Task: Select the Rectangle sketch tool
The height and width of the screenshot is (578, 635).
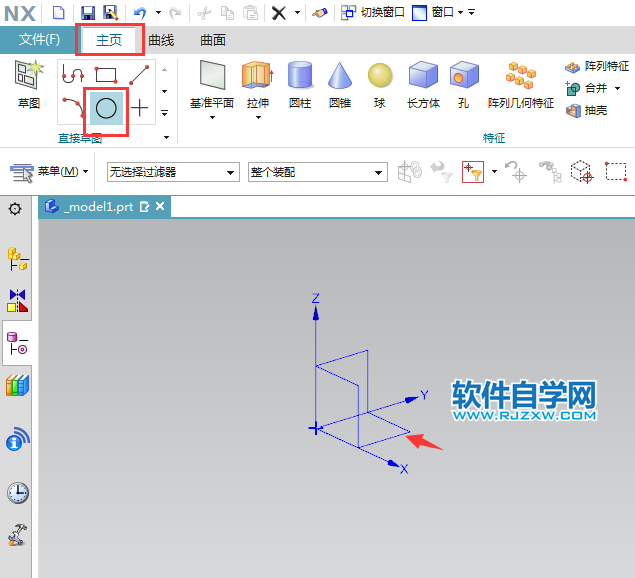Action: coord(106,75)
